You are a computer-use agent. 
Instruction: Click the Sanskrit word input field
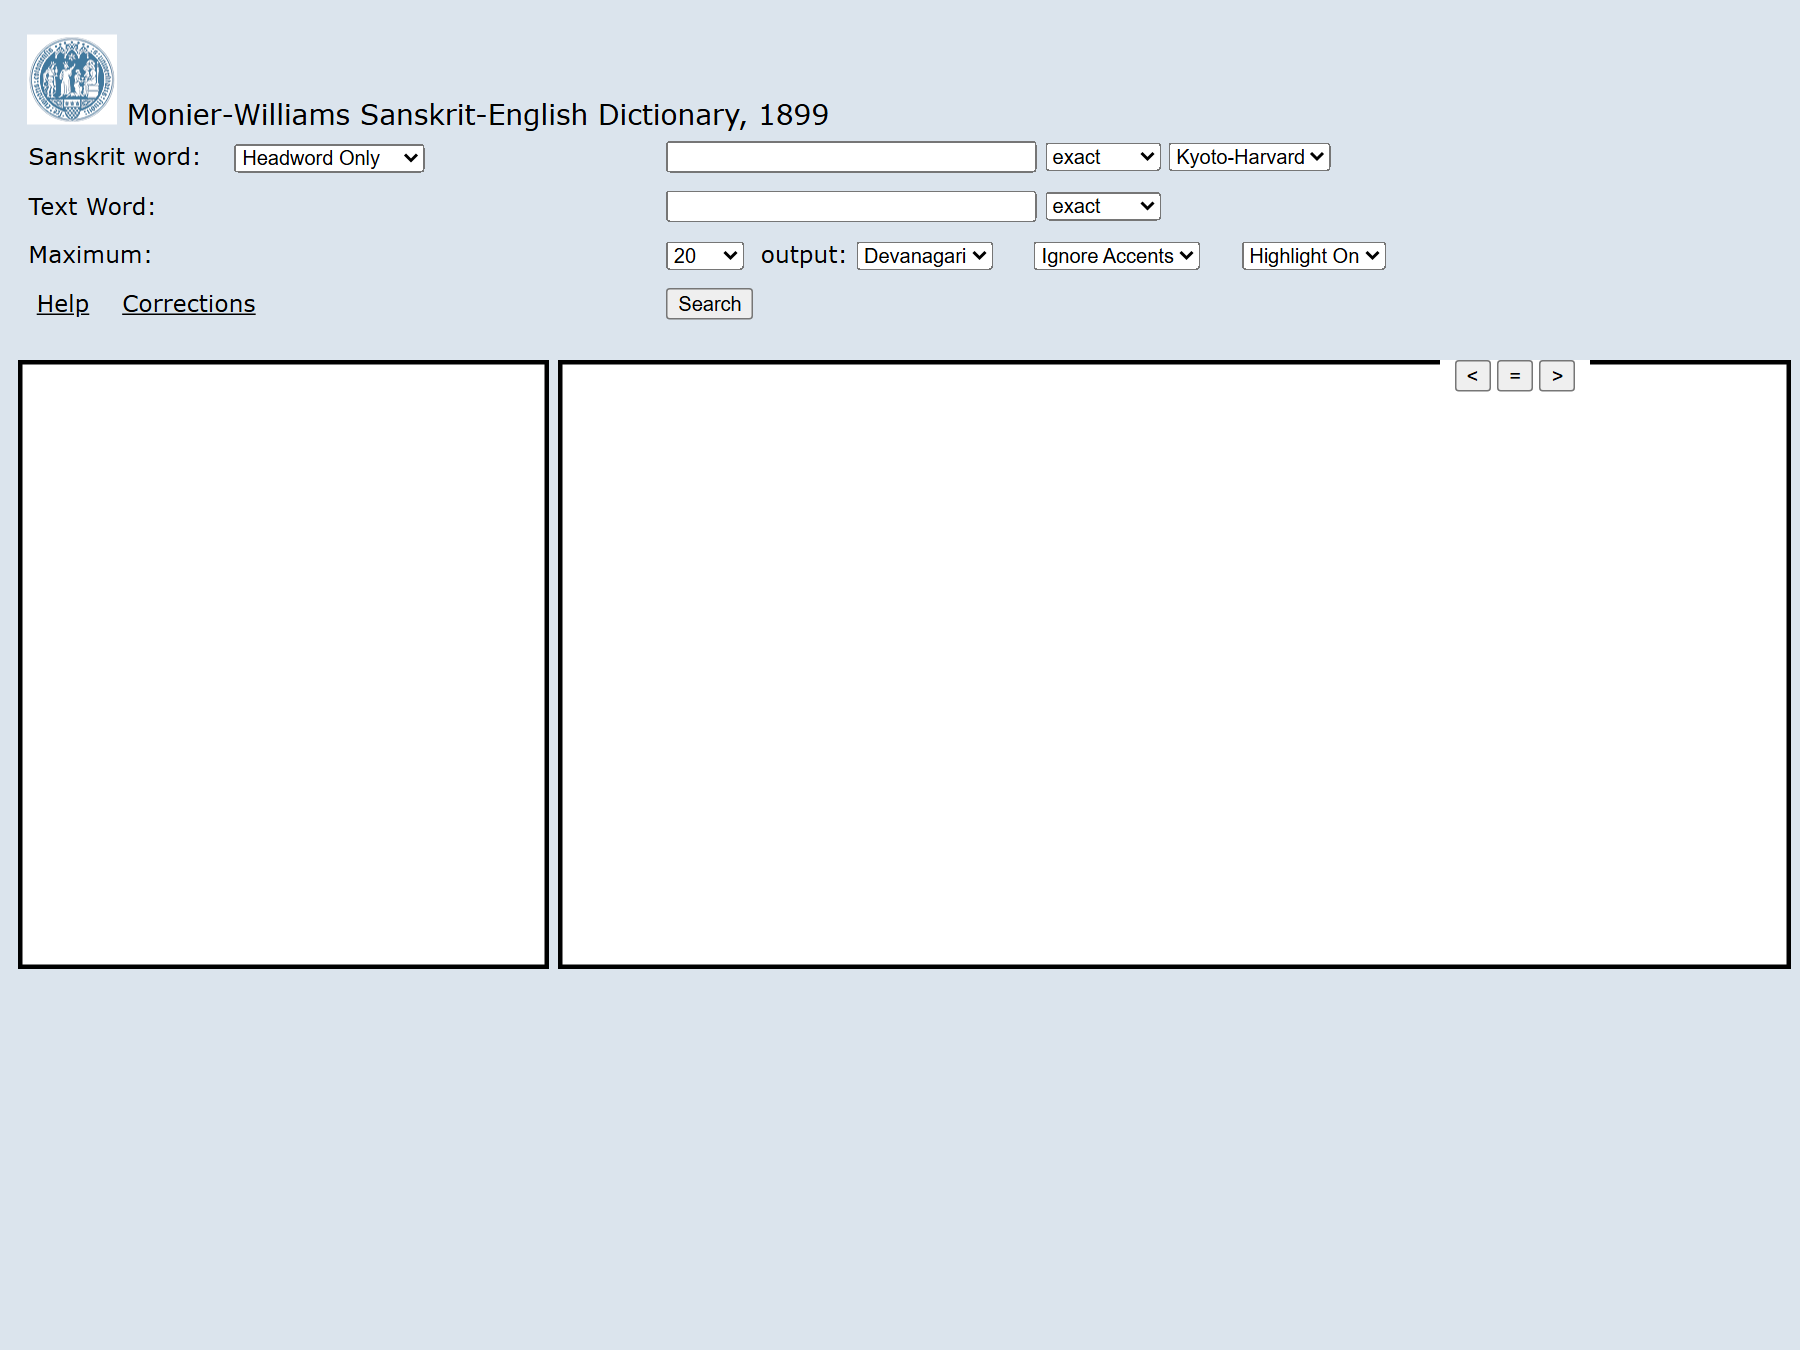pyautogui.click(x=851, y=157)
